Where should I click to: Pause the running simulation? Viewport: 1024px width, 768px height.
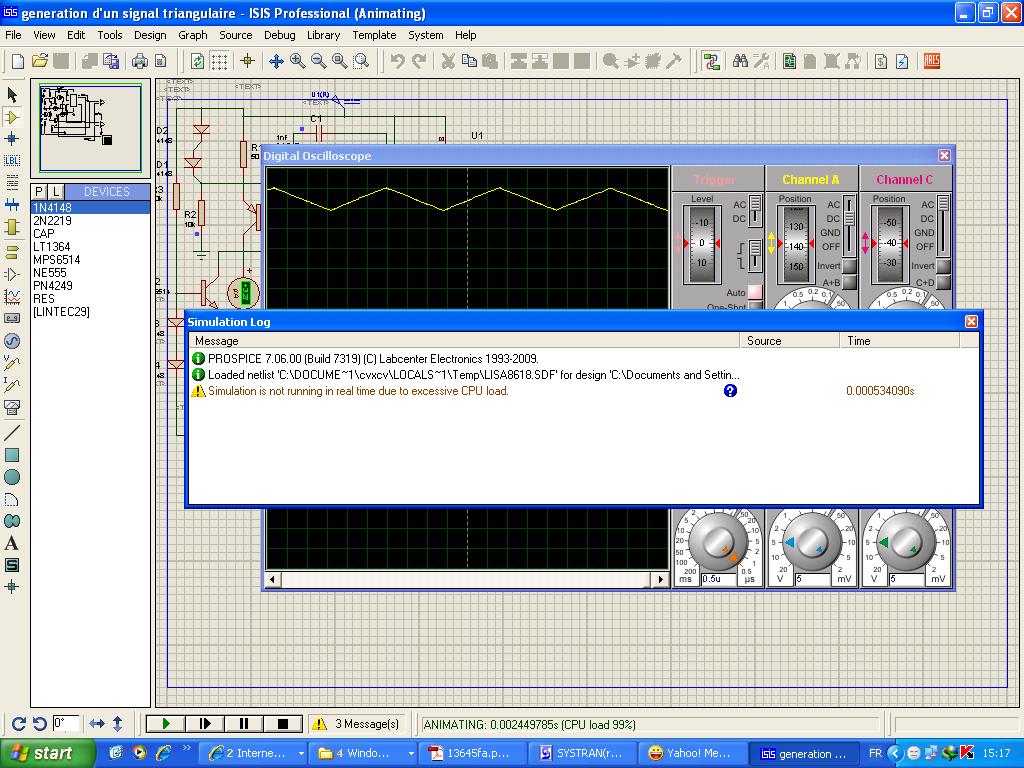click(244, 724)
